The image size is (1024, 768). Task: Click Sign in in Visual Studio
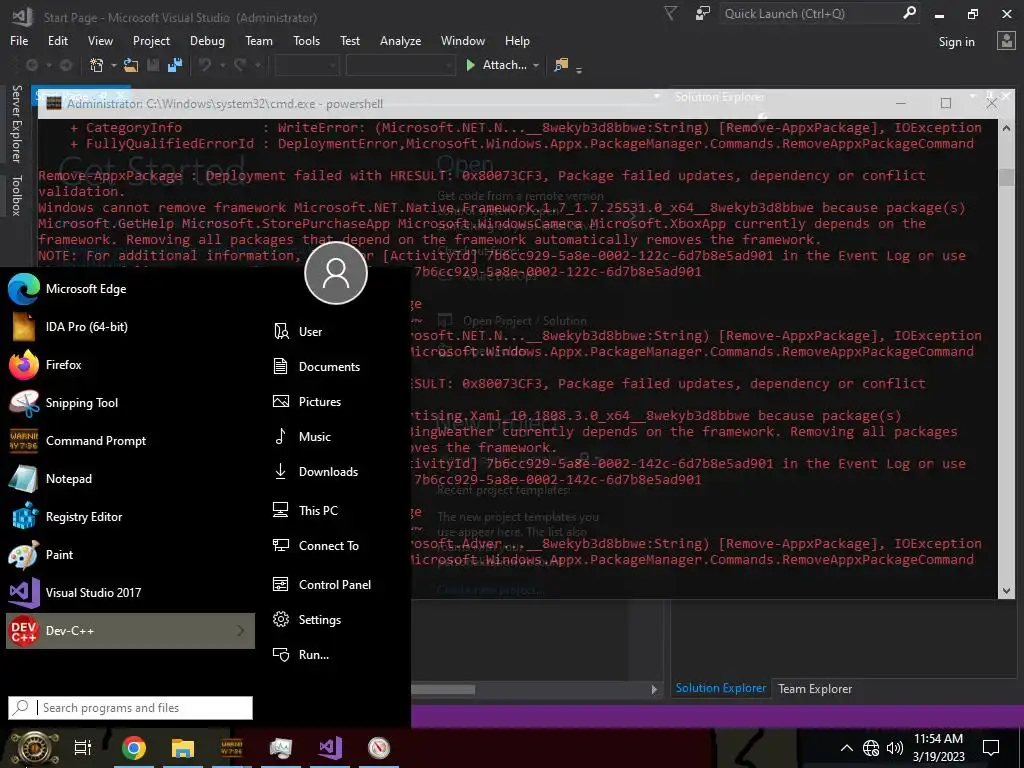pos(956,42)
